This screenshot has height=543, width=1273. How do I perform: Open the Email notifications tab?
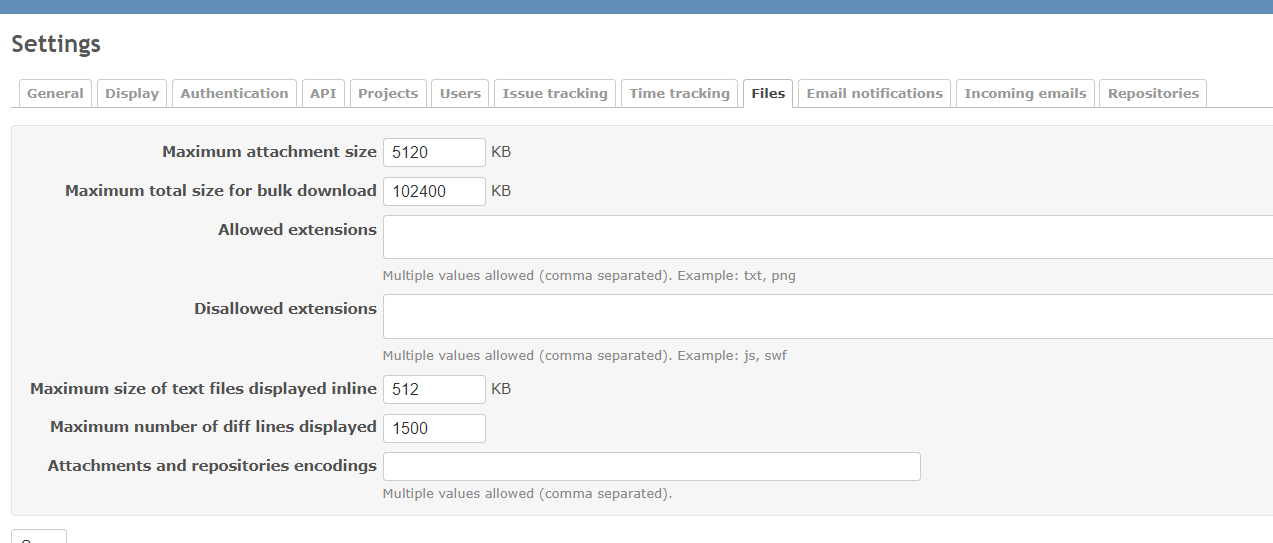coord(874,93)
